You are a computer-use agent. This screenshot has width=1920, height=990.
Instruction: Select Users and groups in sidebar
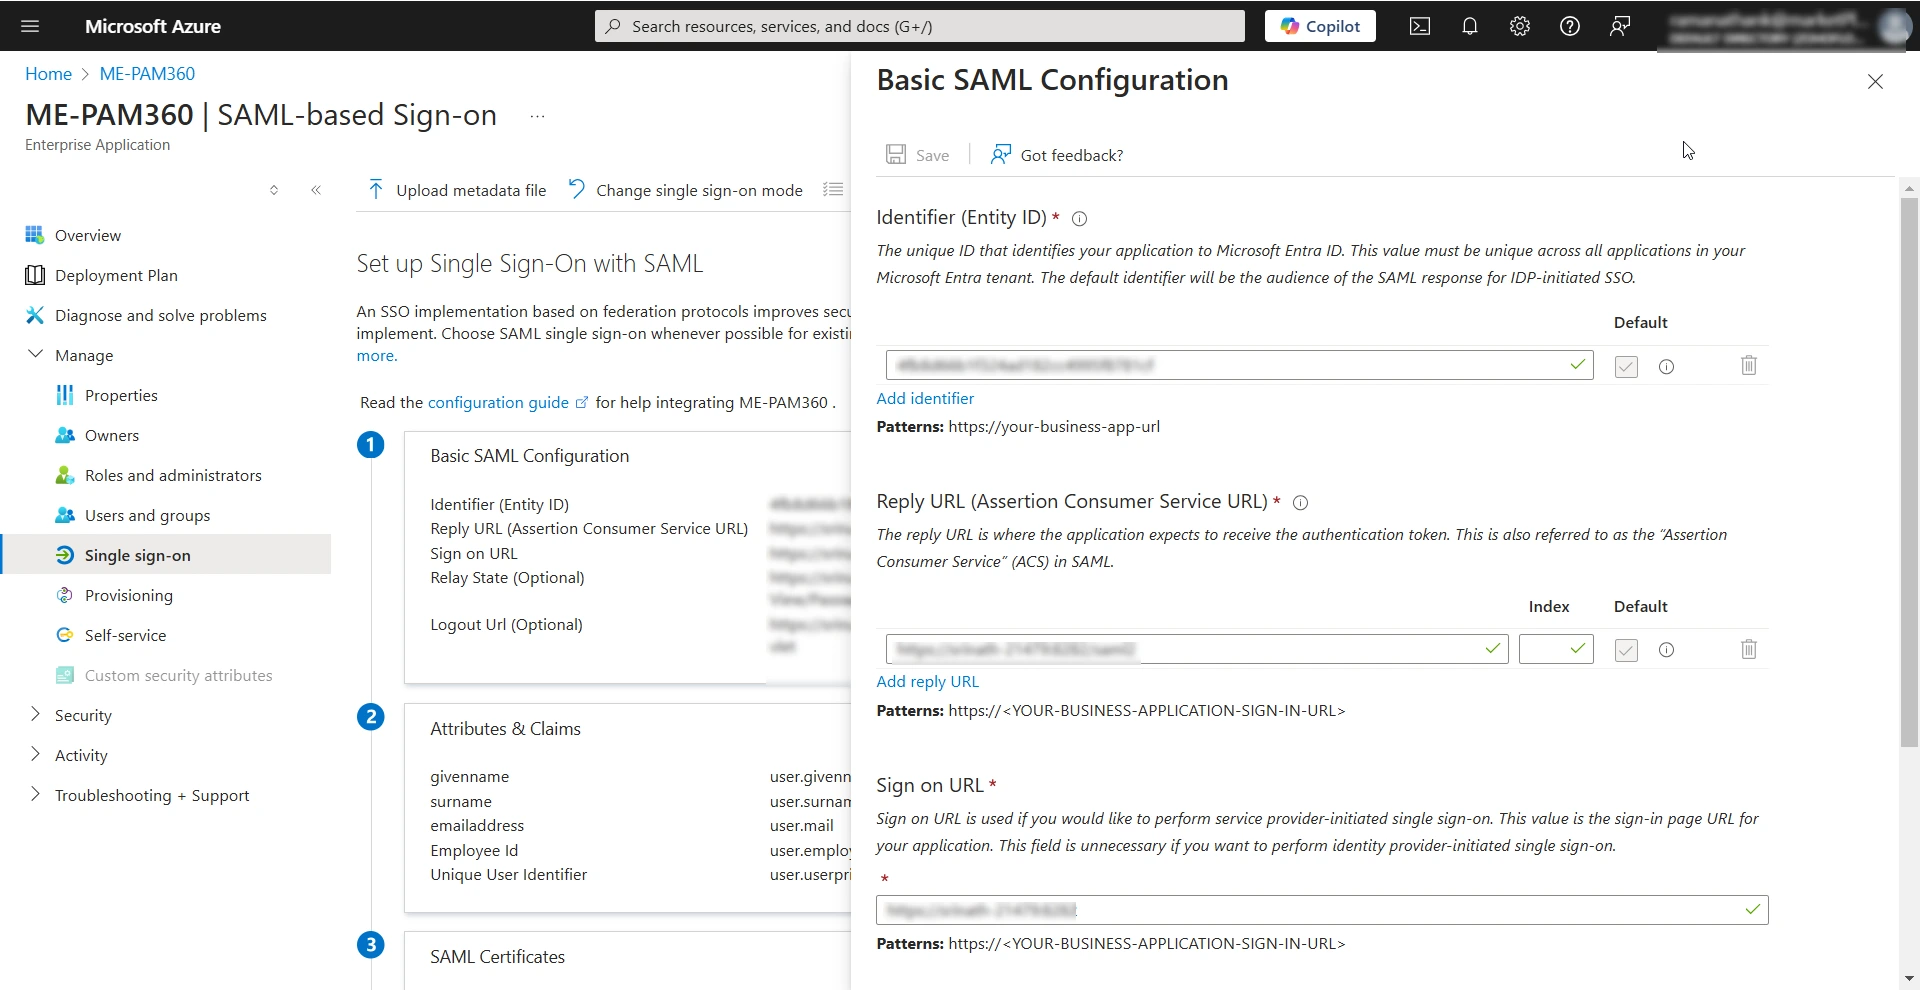(147, 515)
